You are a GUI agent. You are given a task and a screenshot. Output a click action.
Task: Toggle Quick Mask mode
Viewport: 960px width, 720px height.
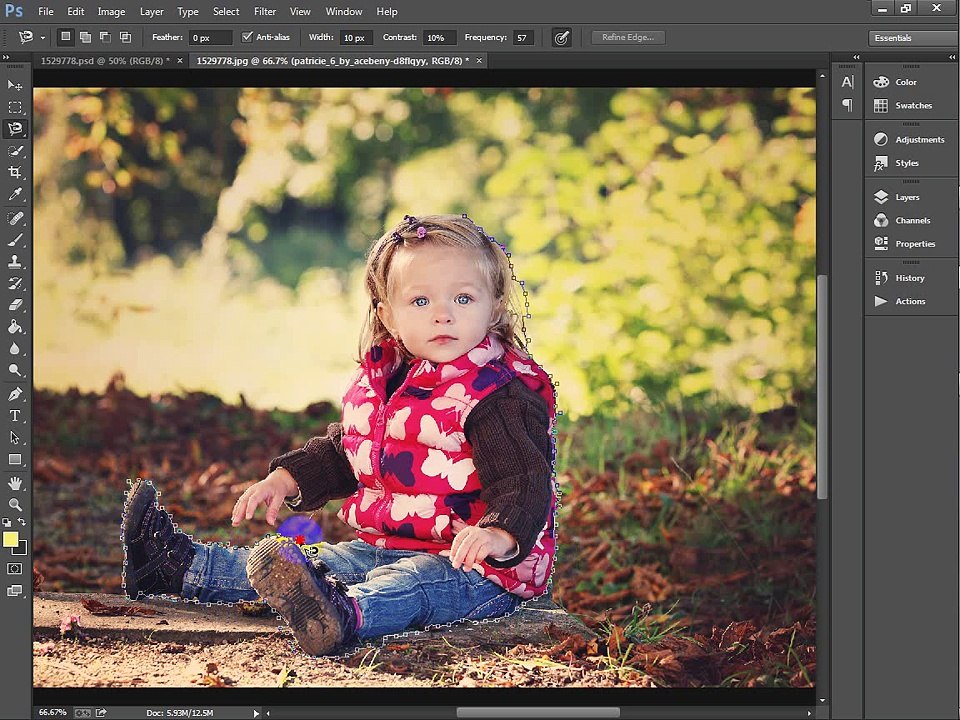click(x=15, y=569)
